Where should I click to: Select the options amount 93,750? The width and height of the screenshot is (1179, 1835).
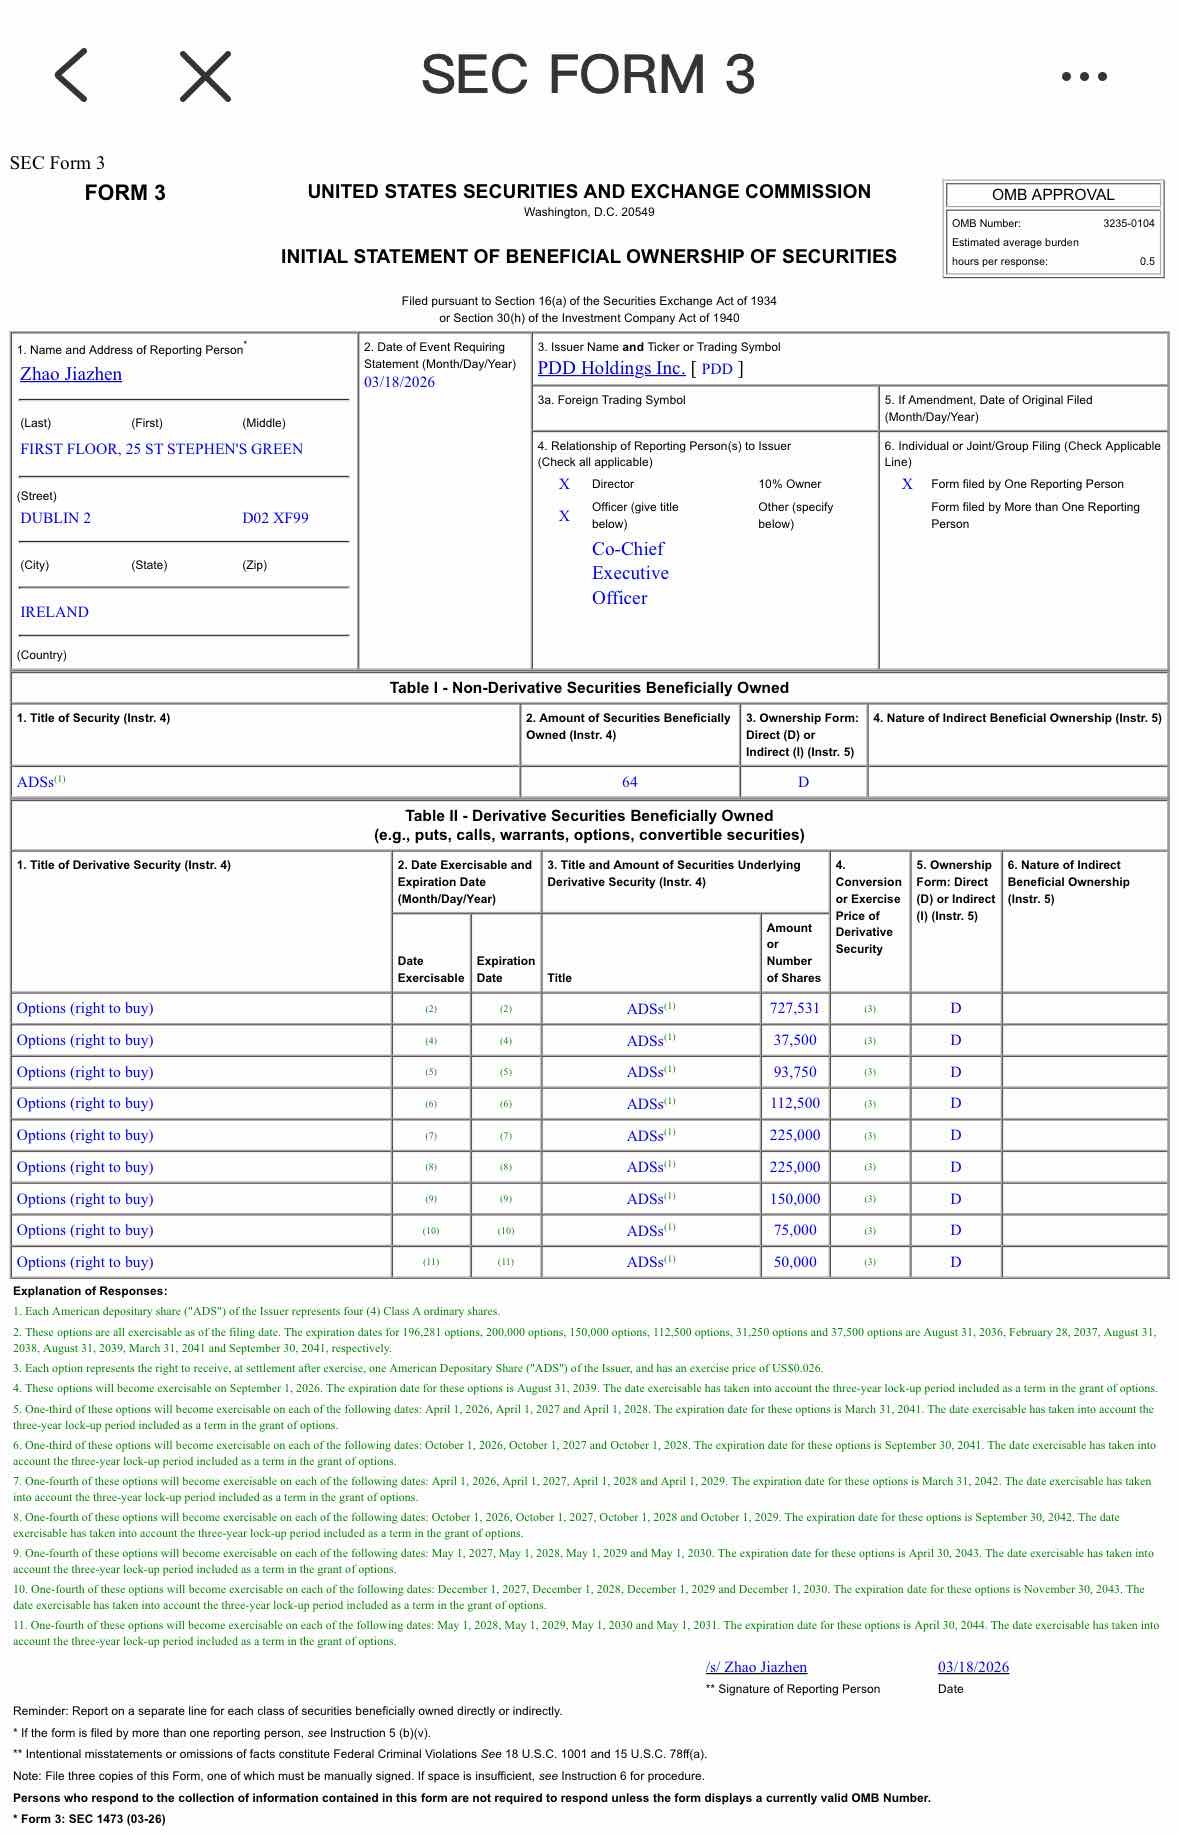(794, 1072)
